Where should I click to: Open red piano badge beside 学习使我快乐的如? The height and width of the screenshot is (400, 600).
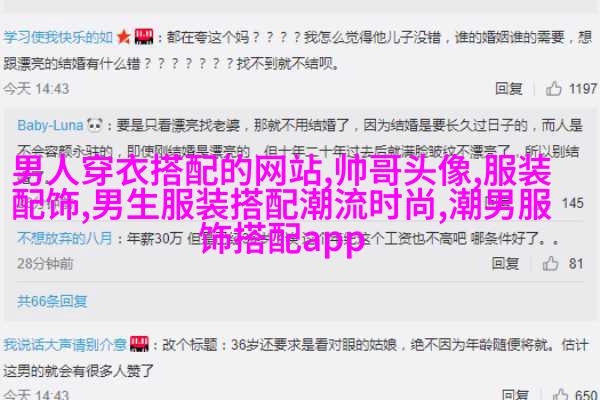144,37
